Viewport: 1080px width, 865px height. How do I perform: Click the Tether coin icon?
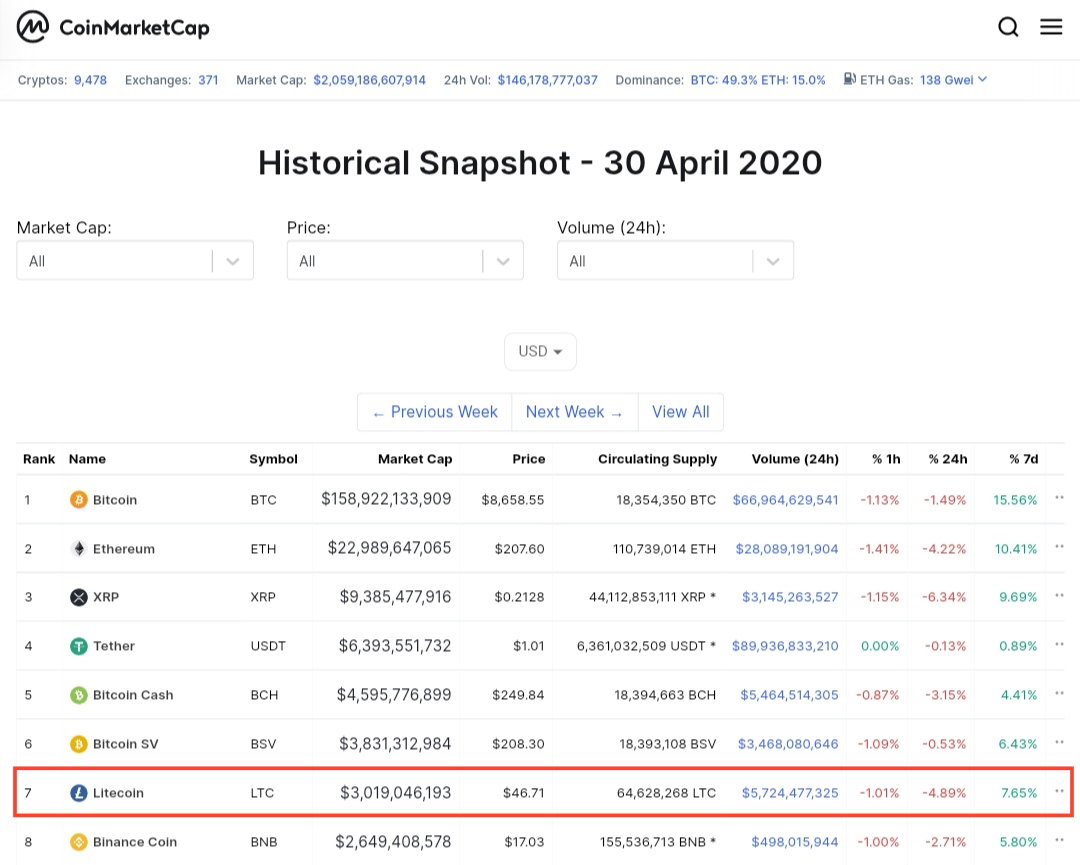tap(79, 646)
